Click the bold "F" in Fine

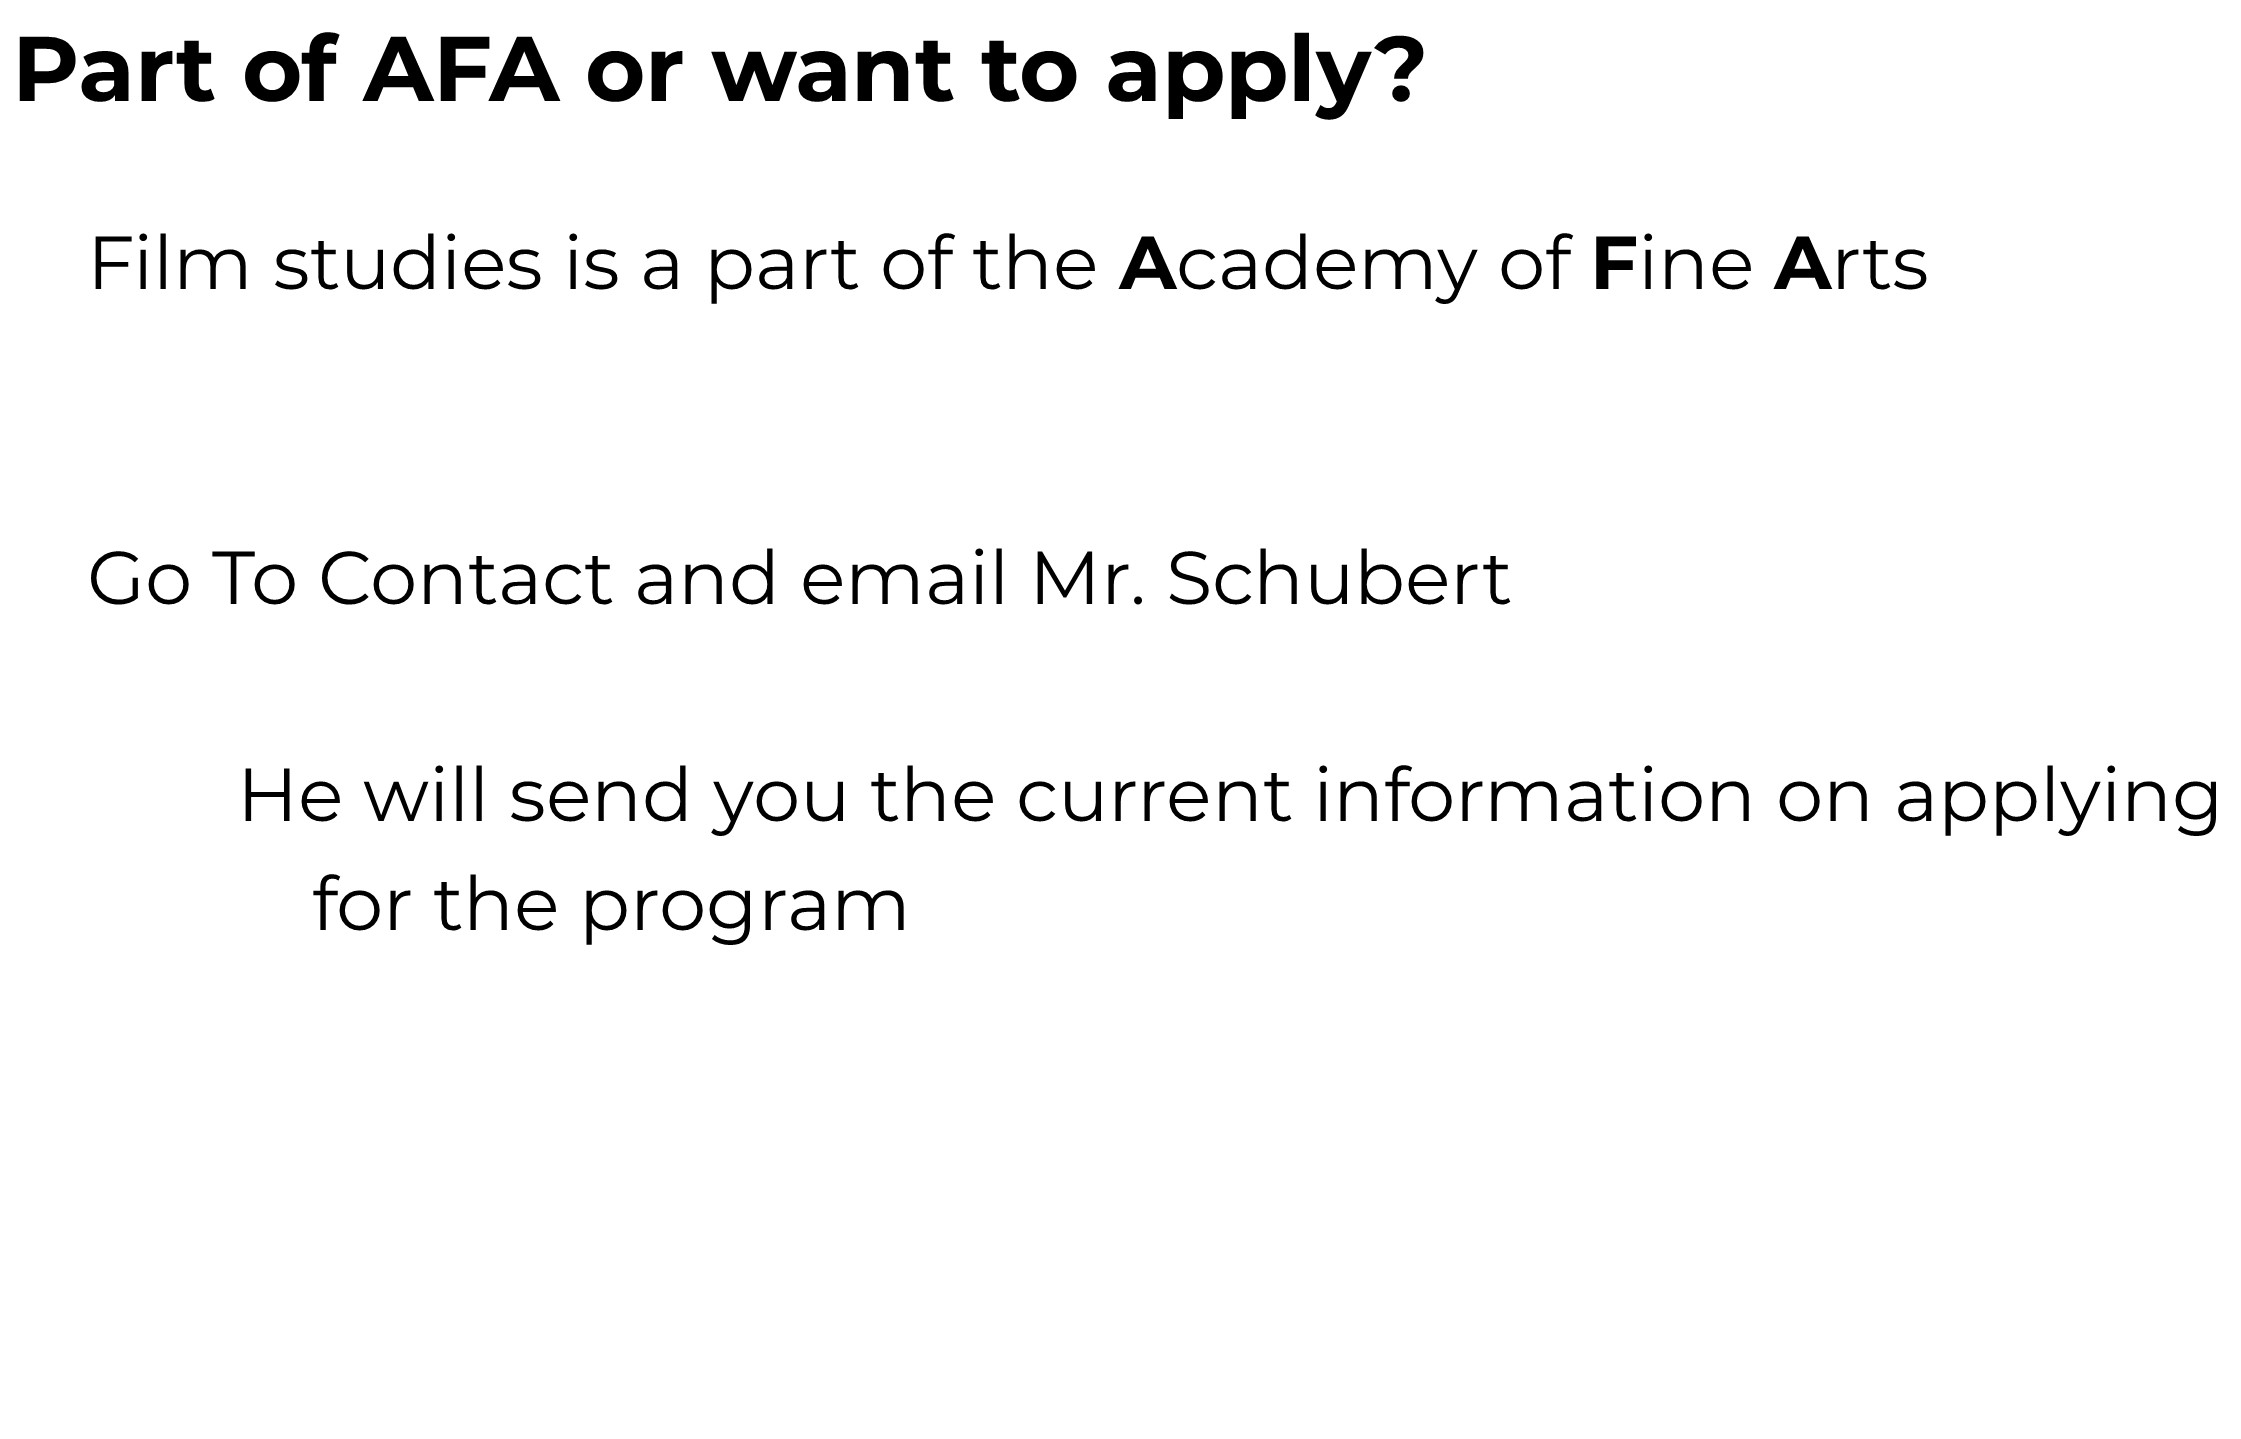(1612, 264)
